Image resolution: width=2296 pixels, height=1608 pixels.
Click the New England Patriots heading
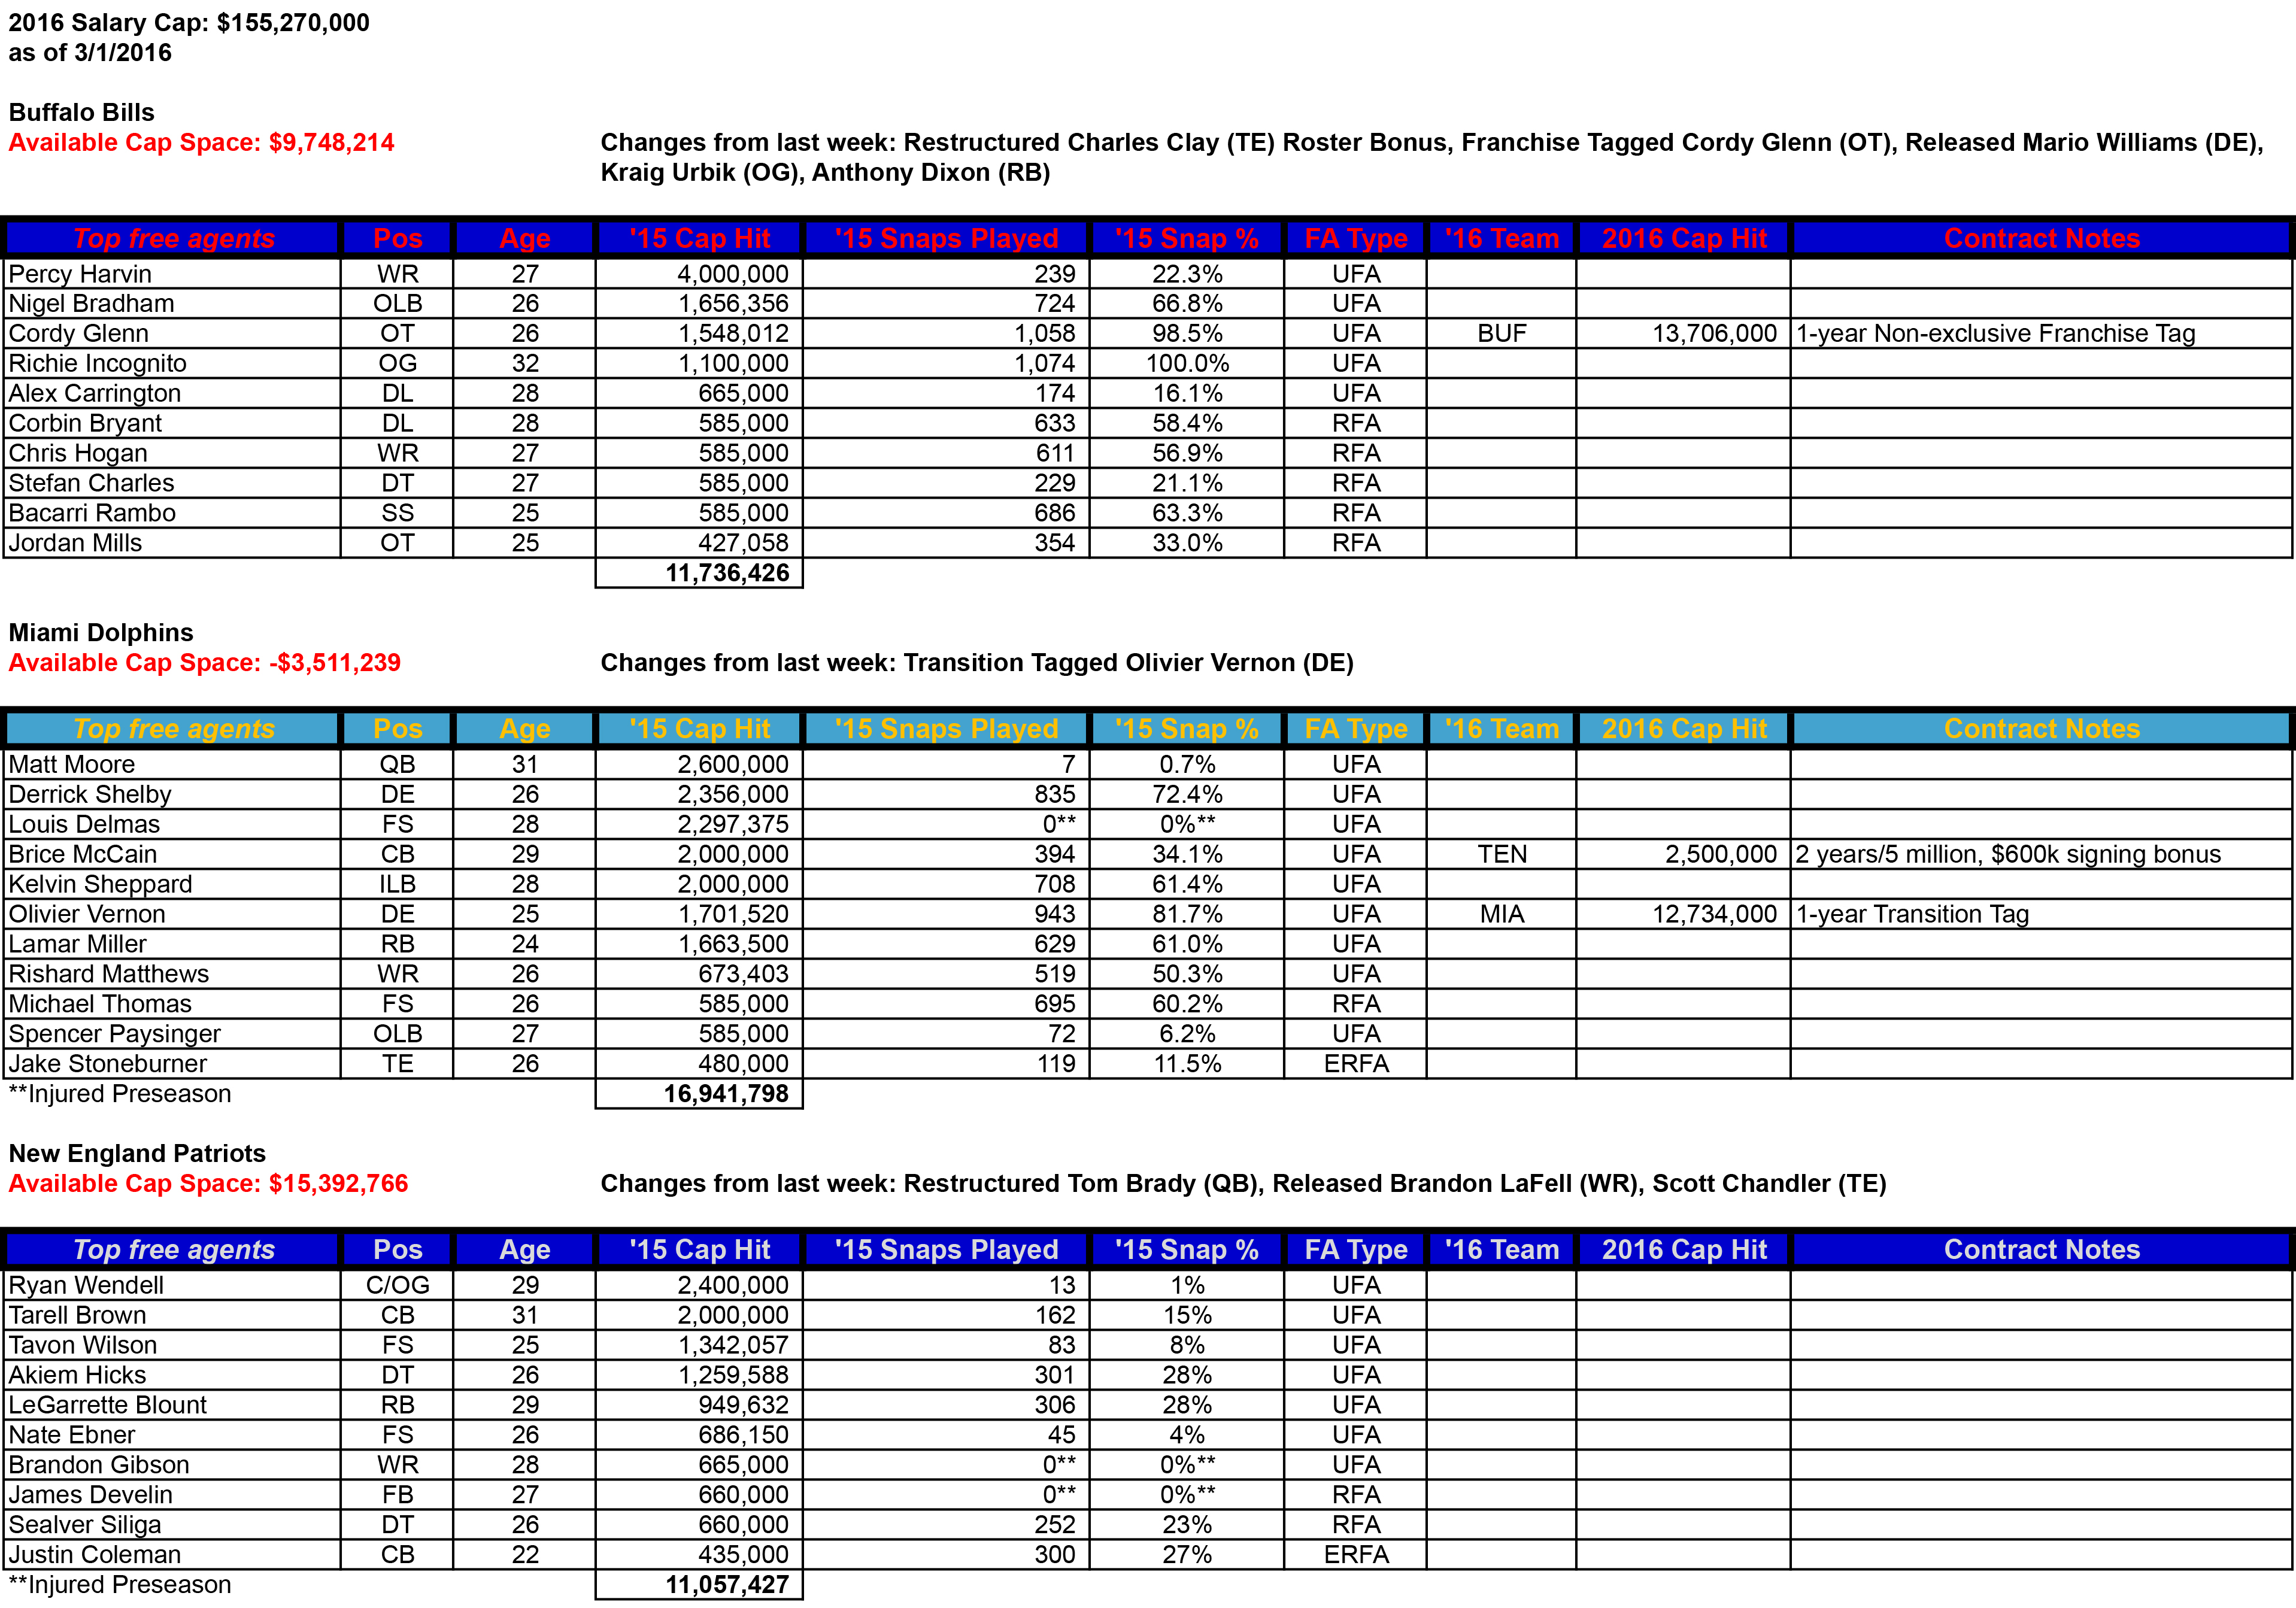[x=137, y=1154]
